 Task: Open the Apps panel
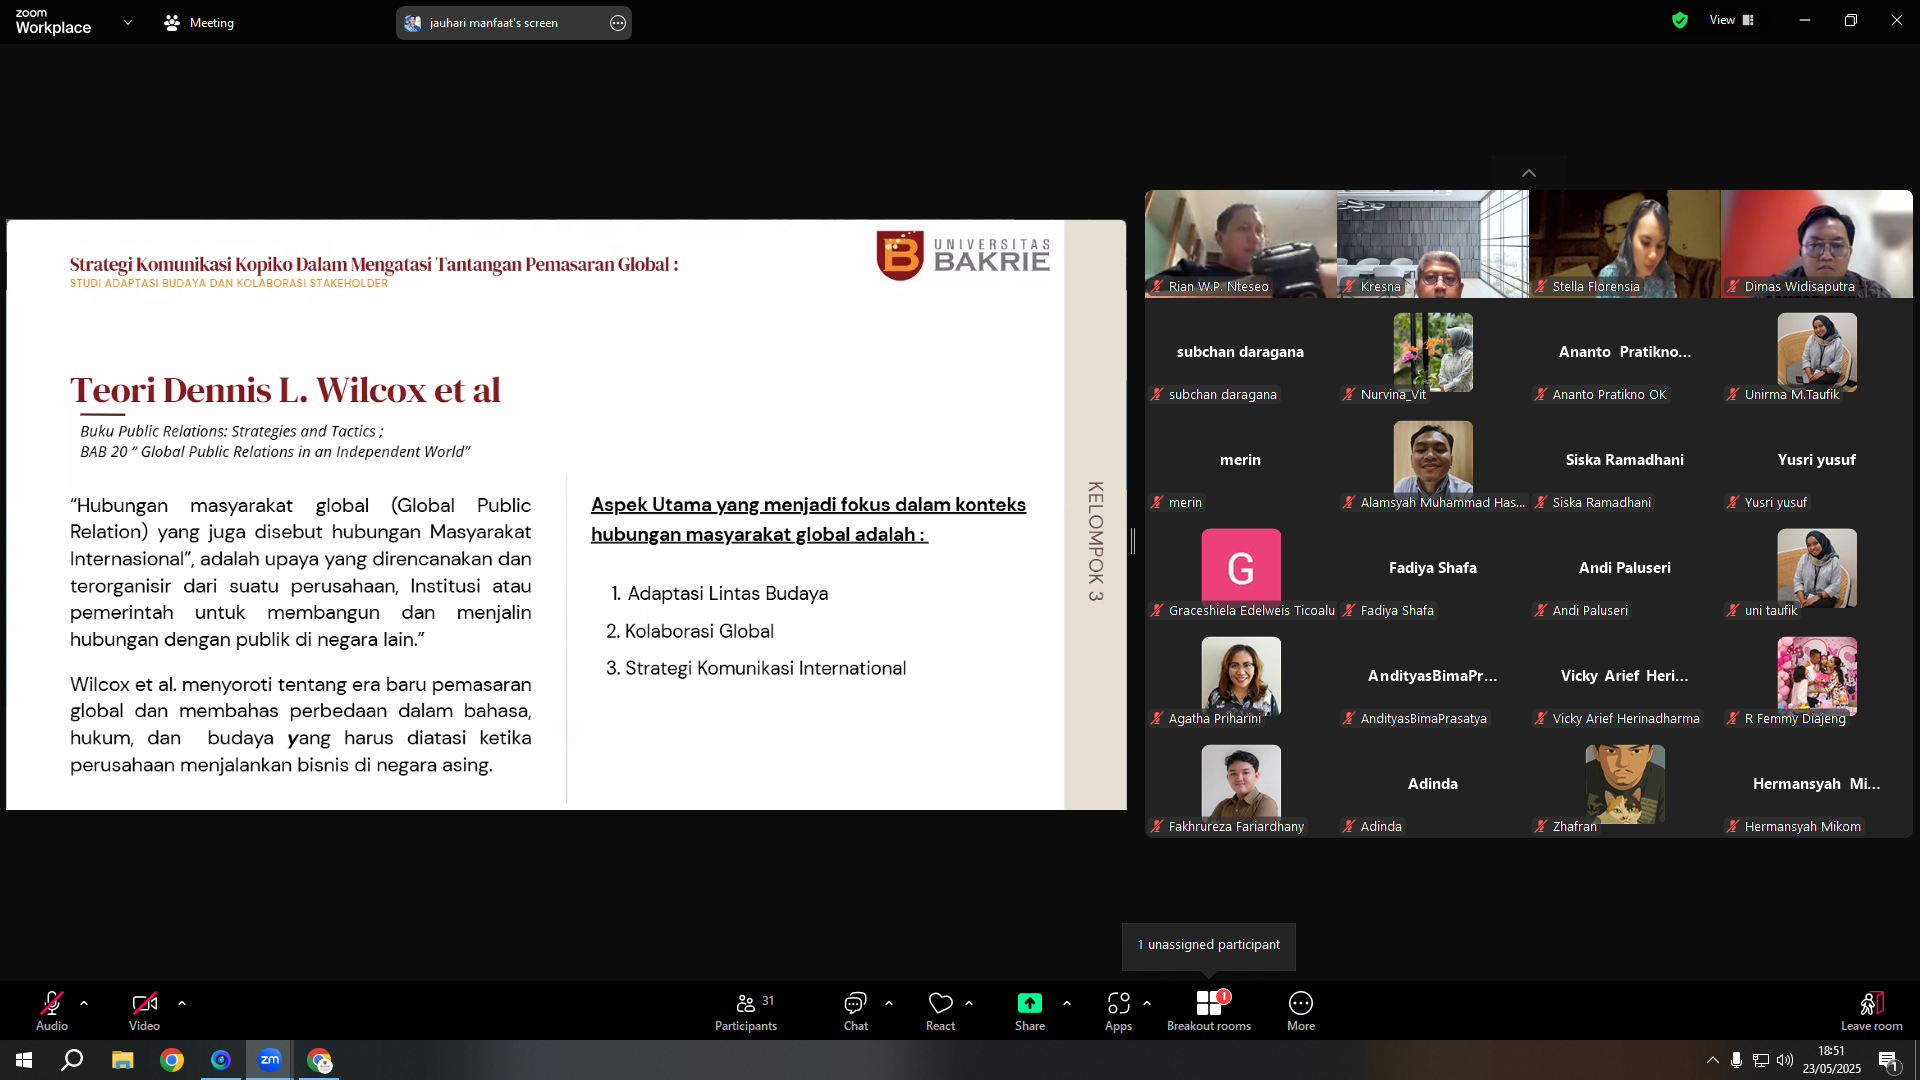pos(1119,1010)
